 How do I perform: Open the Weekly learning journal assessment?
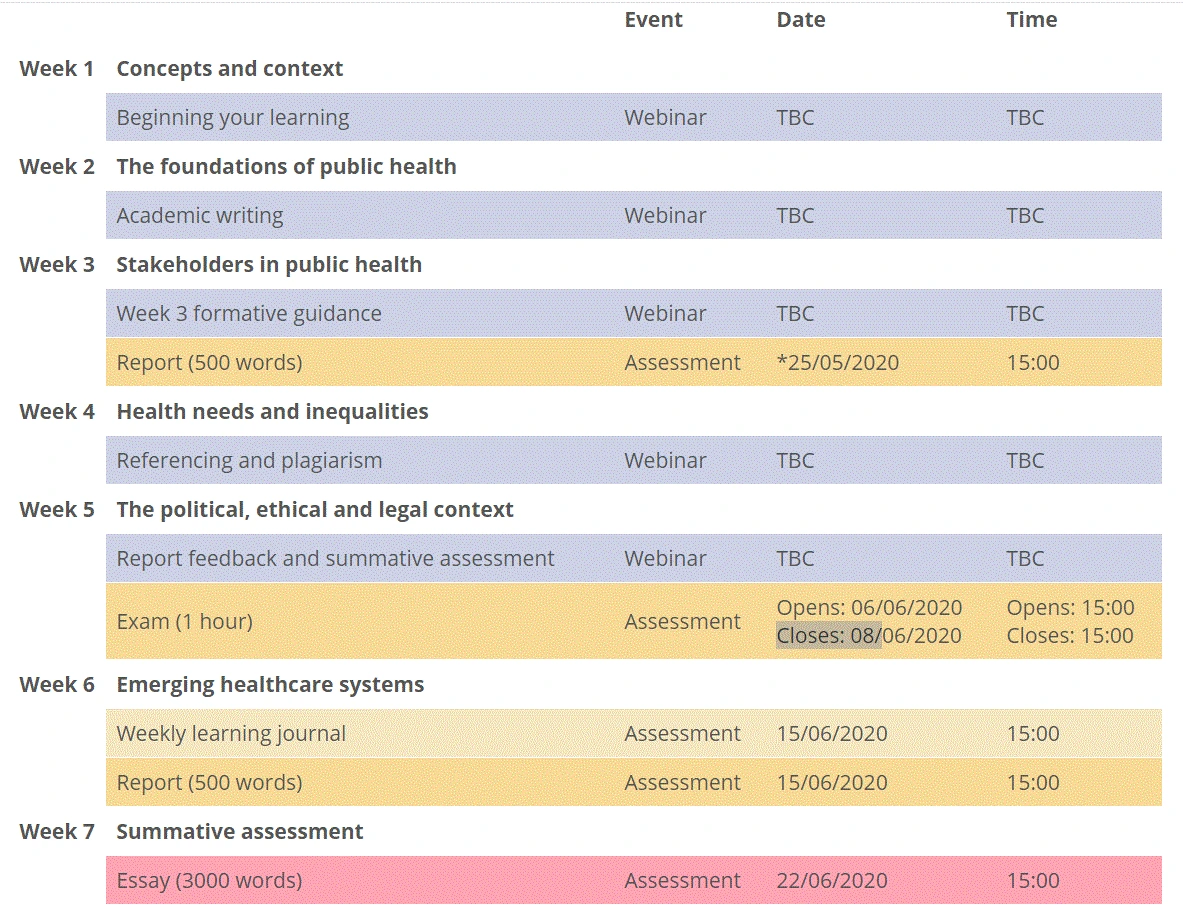pyautogui.click(x=231, y=734)
